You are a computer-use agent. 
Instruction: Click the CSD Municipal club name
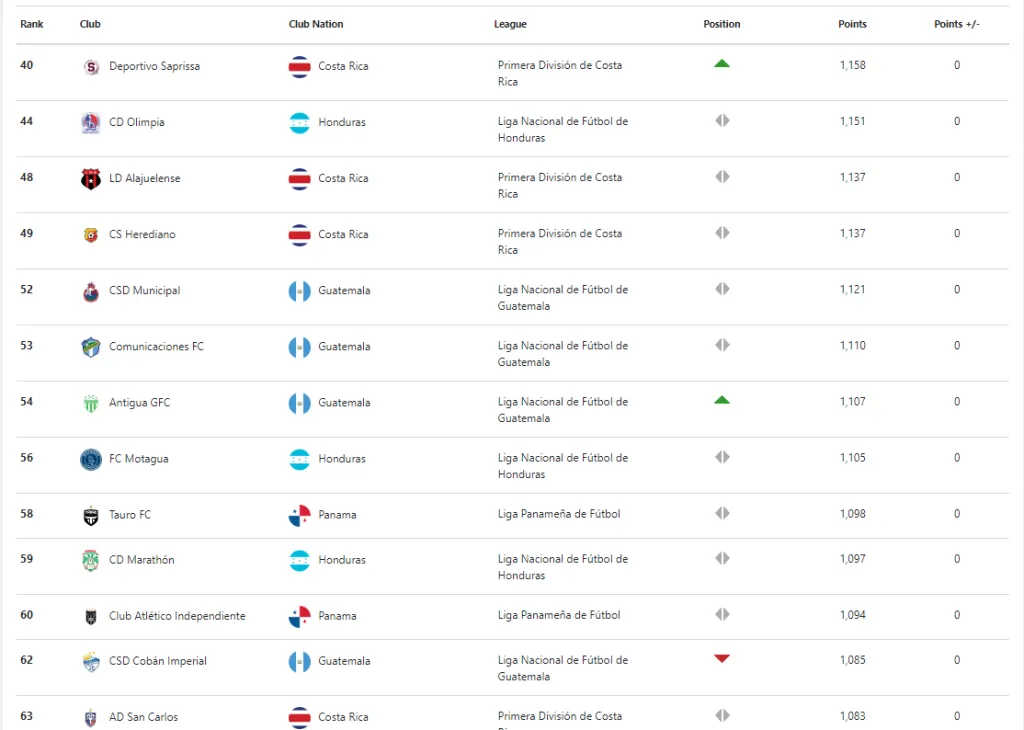click(x=144, y=291)
